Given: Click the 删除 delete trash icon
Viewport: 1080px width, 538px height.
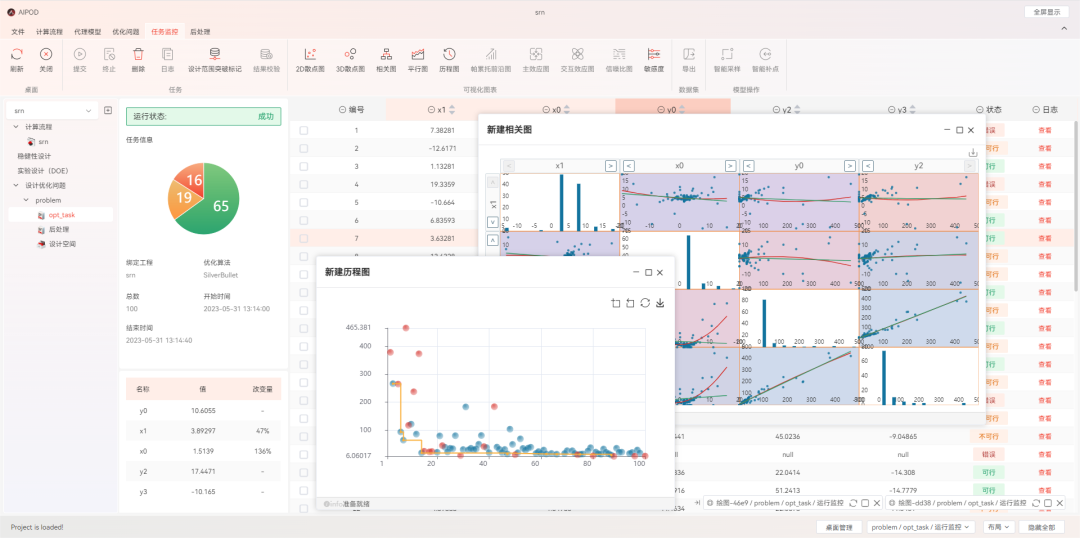Looking at the screenshot, I should (138, 54).
